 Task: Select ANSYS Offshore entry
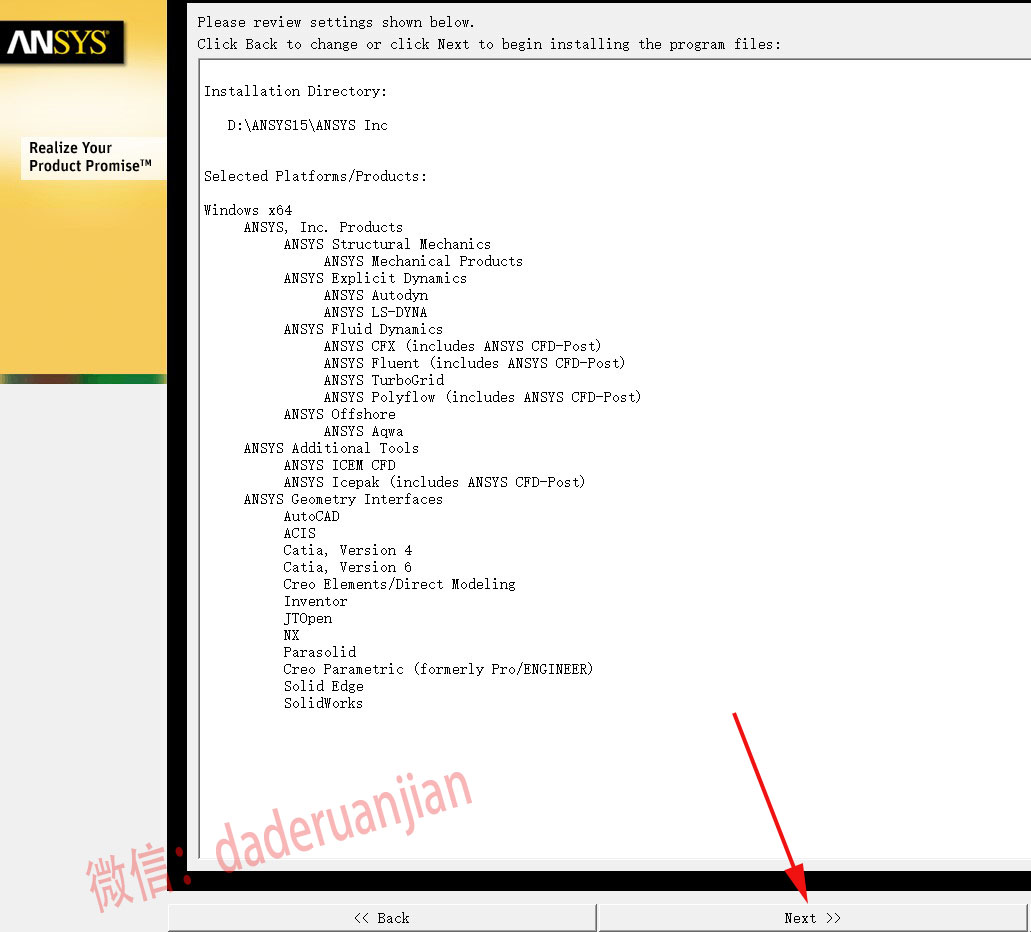339,414
